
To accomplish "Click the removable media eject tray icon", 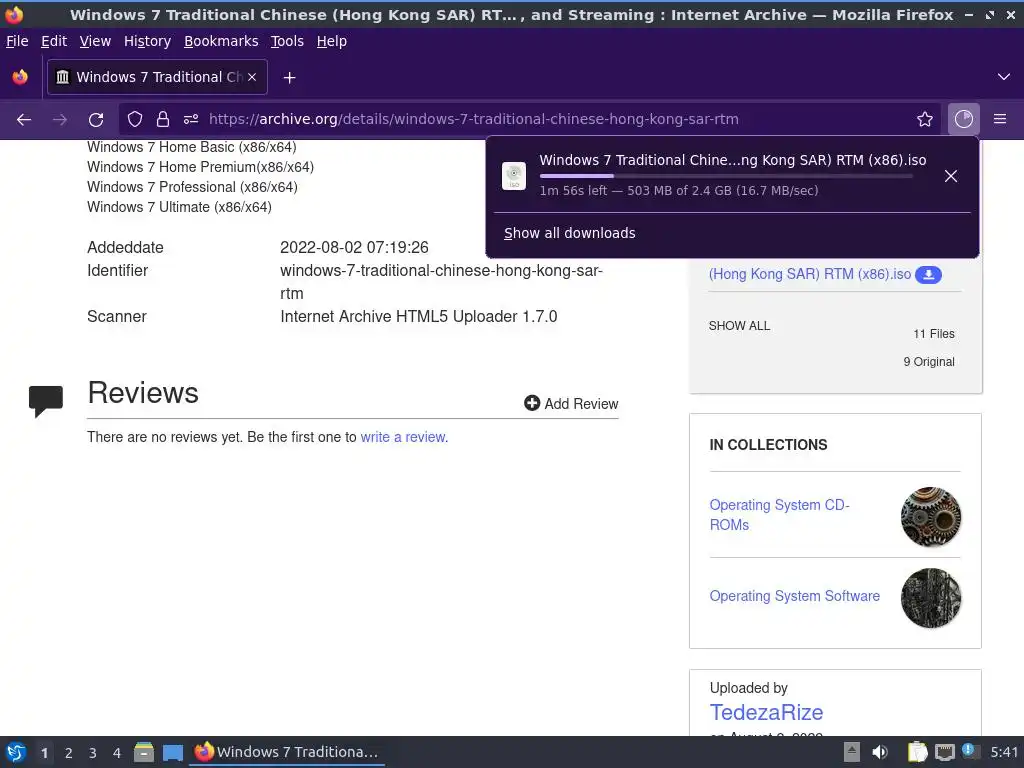I will [x=852, y=752].
